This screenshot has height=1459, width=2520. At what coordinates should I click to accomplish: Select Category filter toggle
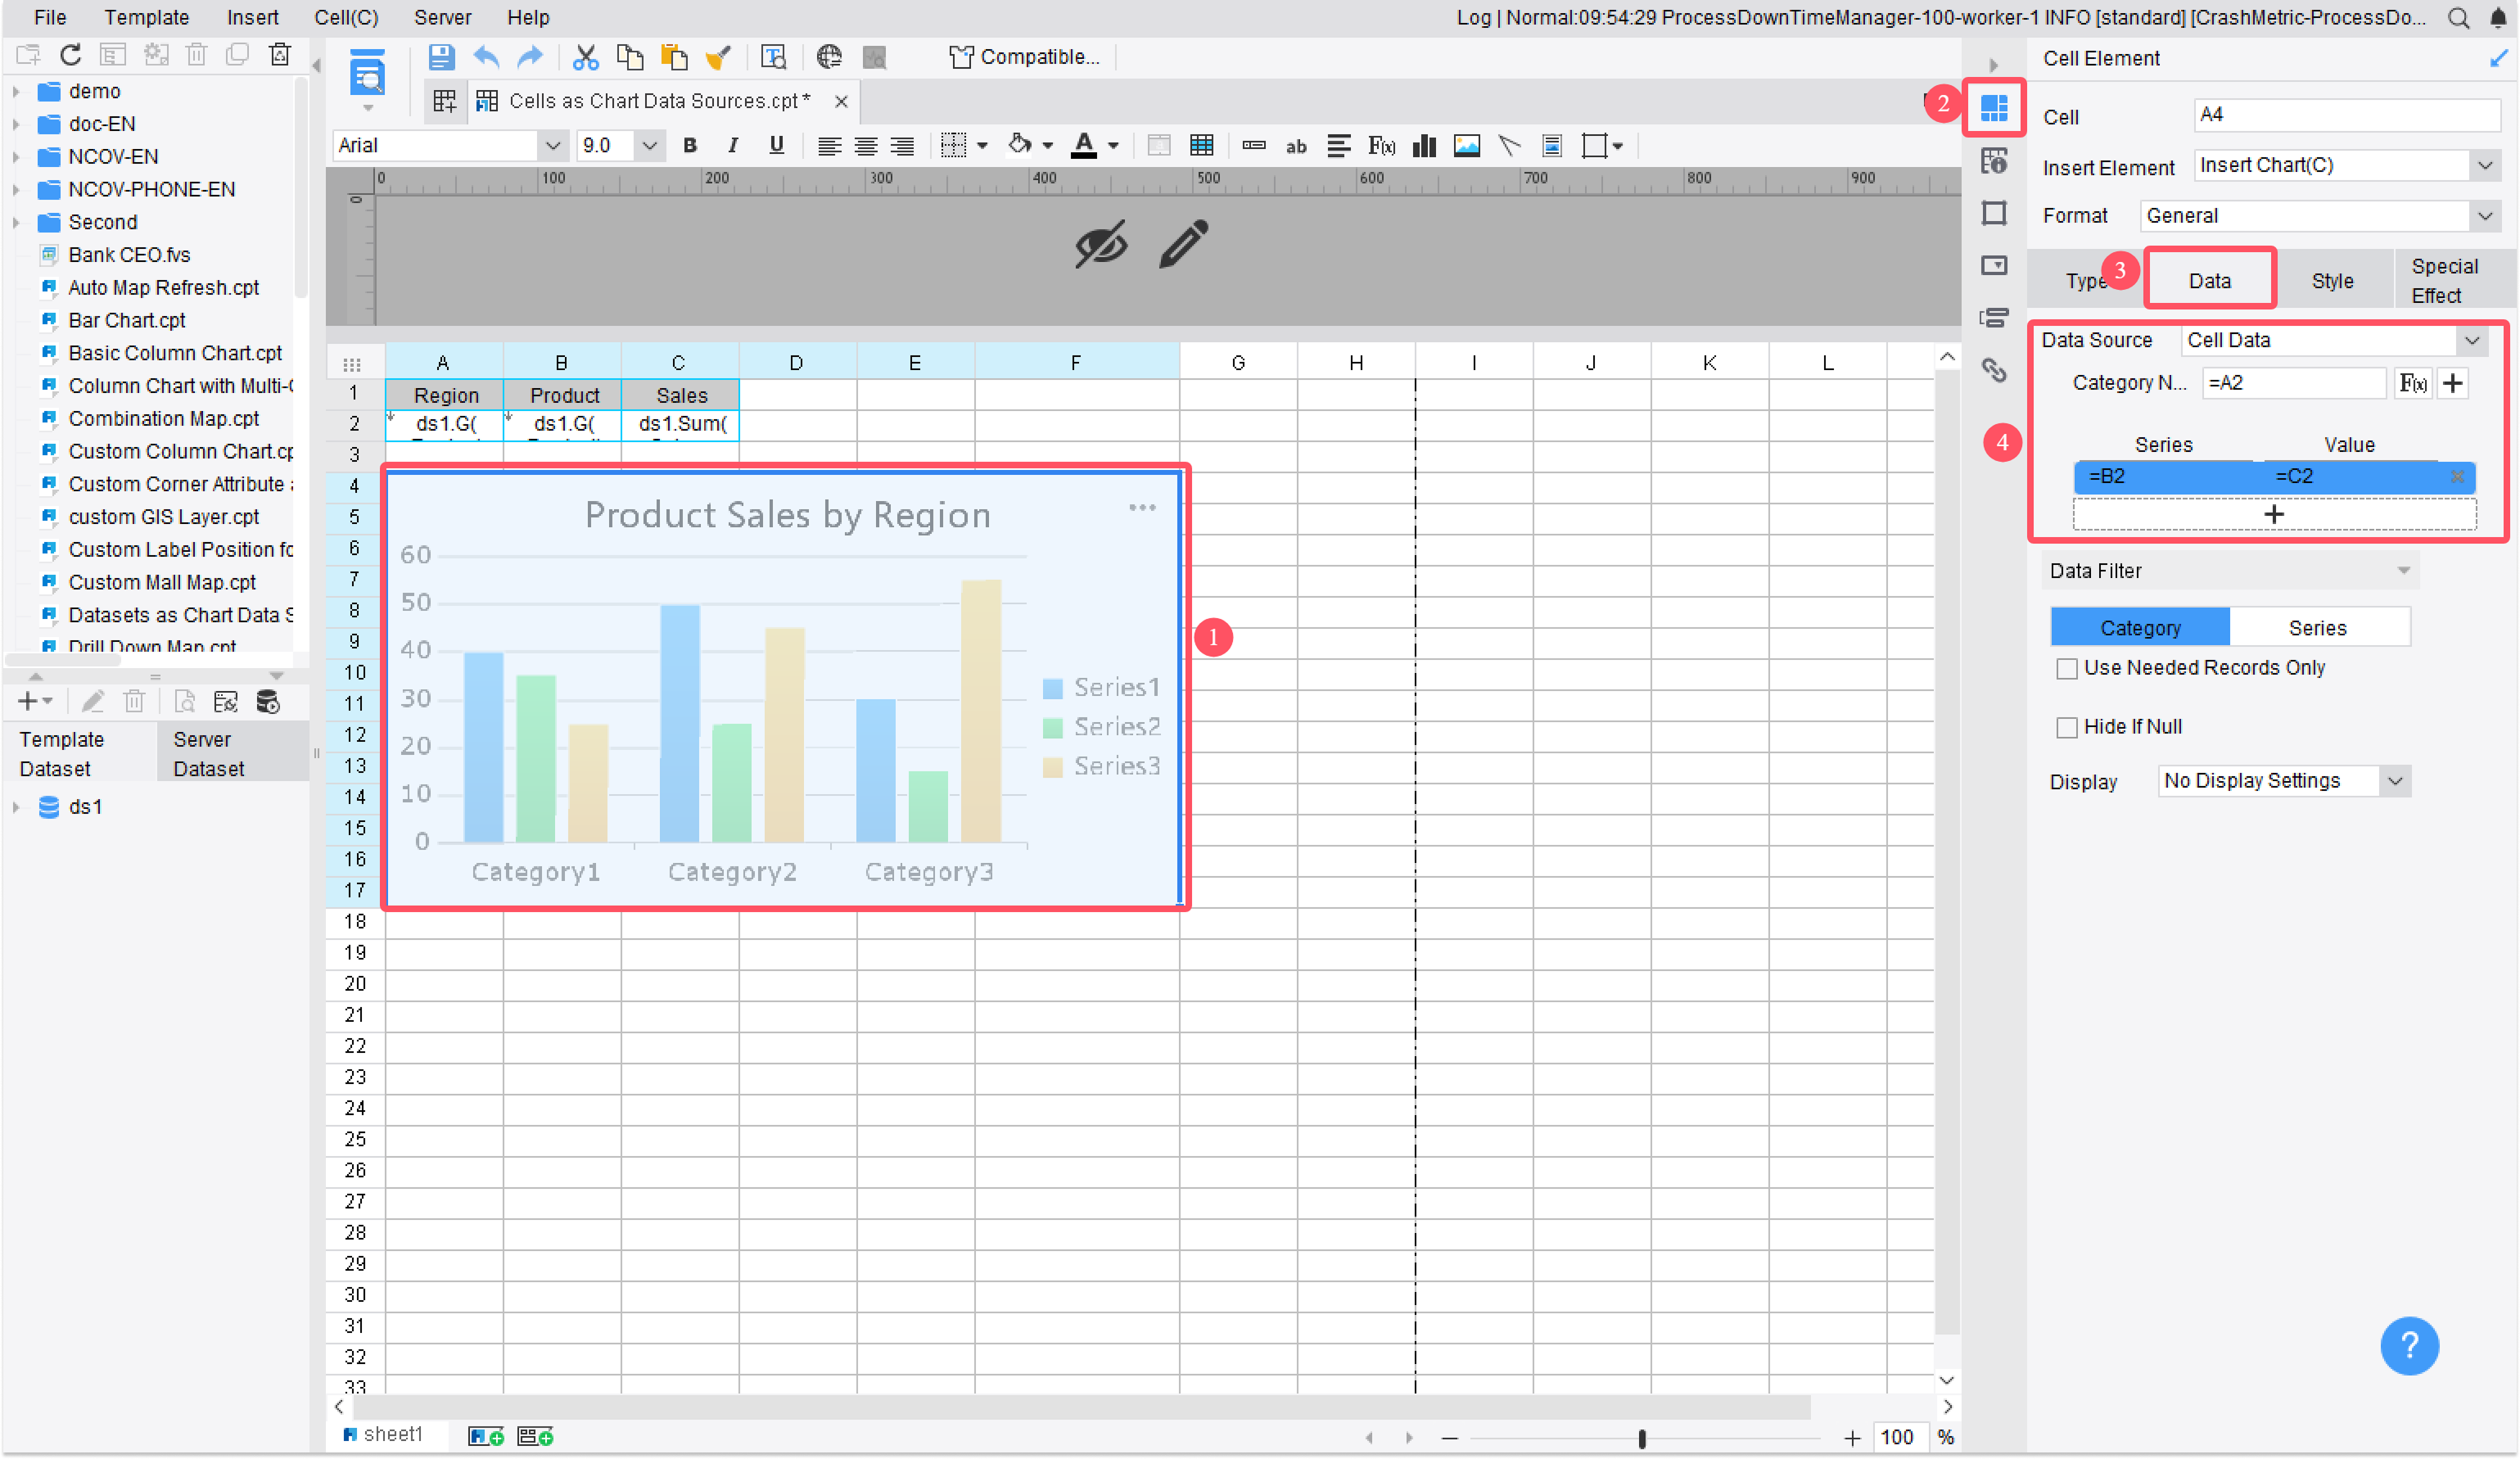coord(2140,628)
